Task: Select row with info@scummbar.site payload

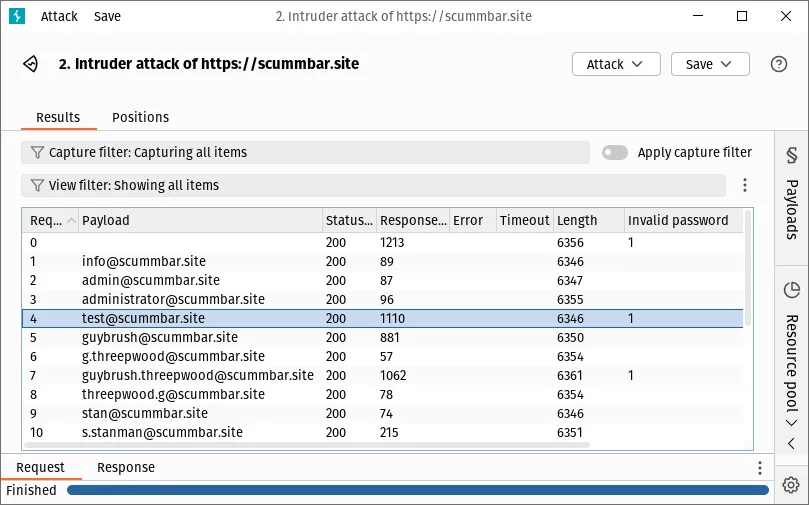Action: point(382,262)
